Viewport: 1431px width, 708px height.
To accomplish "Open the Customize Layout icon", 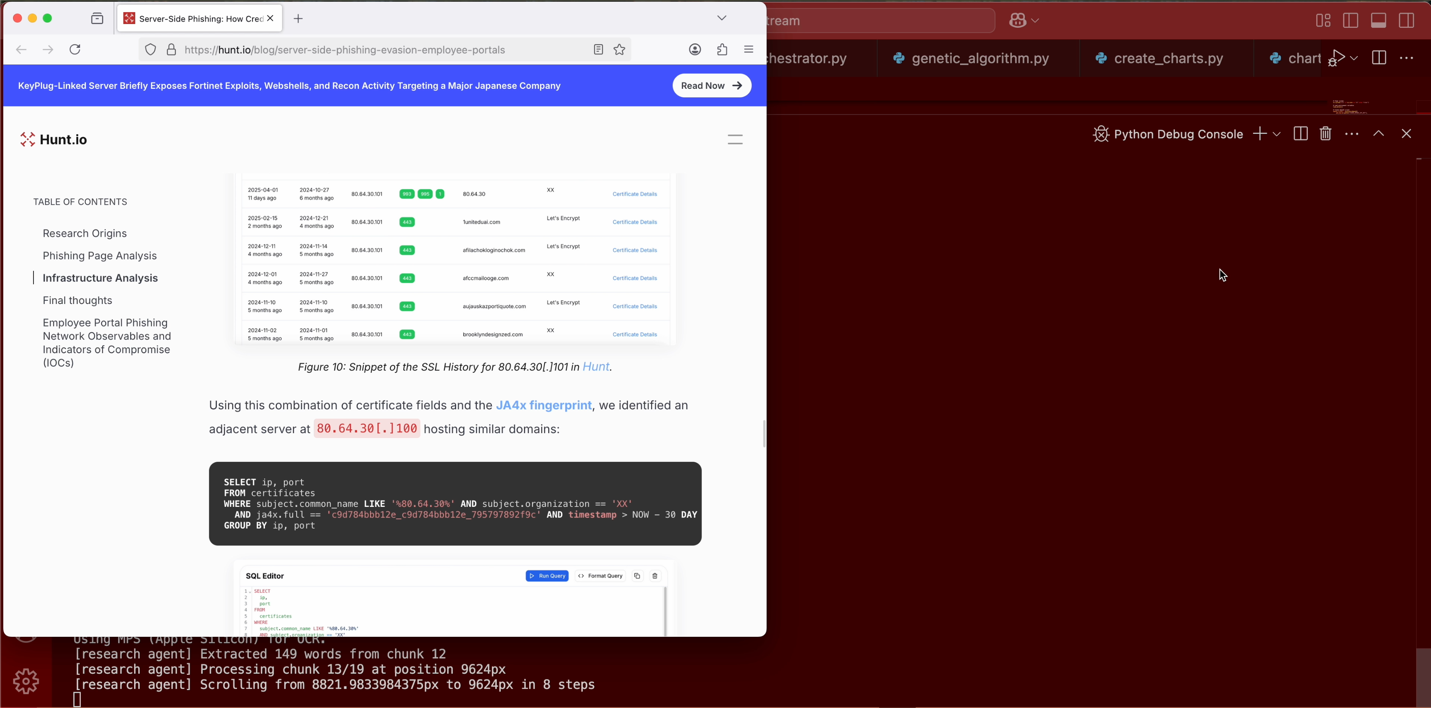I will pyautogui.click(x=1324, y=20).
